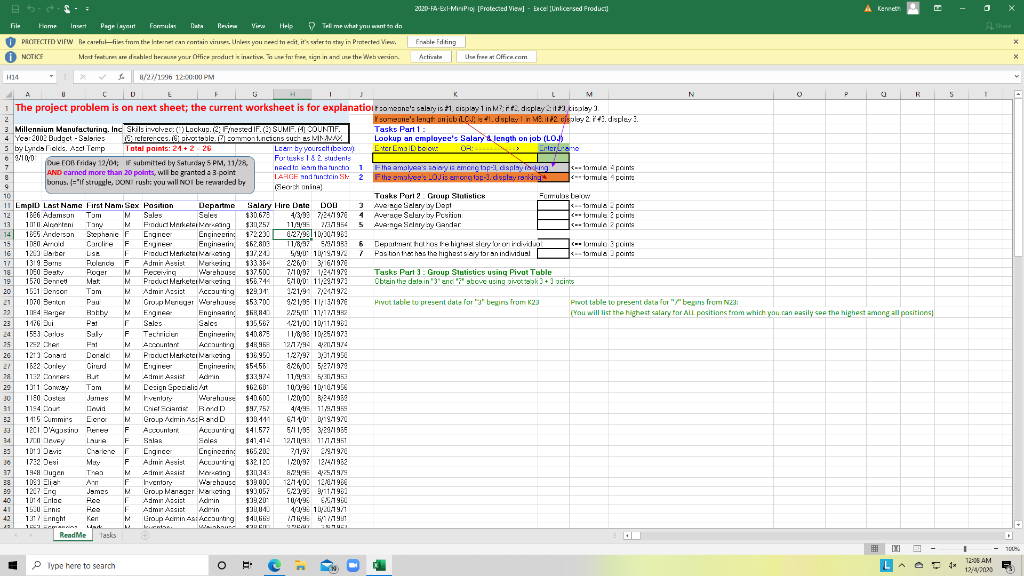
Task: Click the Excel icon on the taskbar
Action: pos(379,566)
